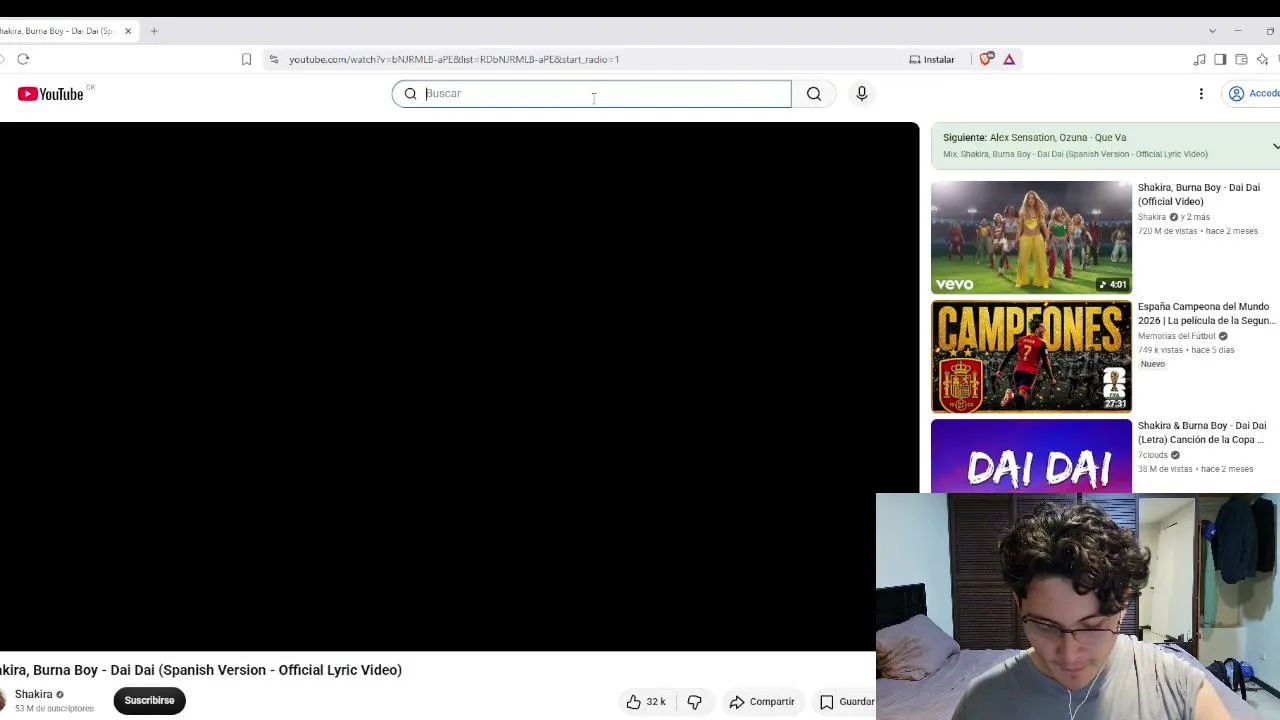Toggle the browser sidebar panel icon

[1220, 59]
